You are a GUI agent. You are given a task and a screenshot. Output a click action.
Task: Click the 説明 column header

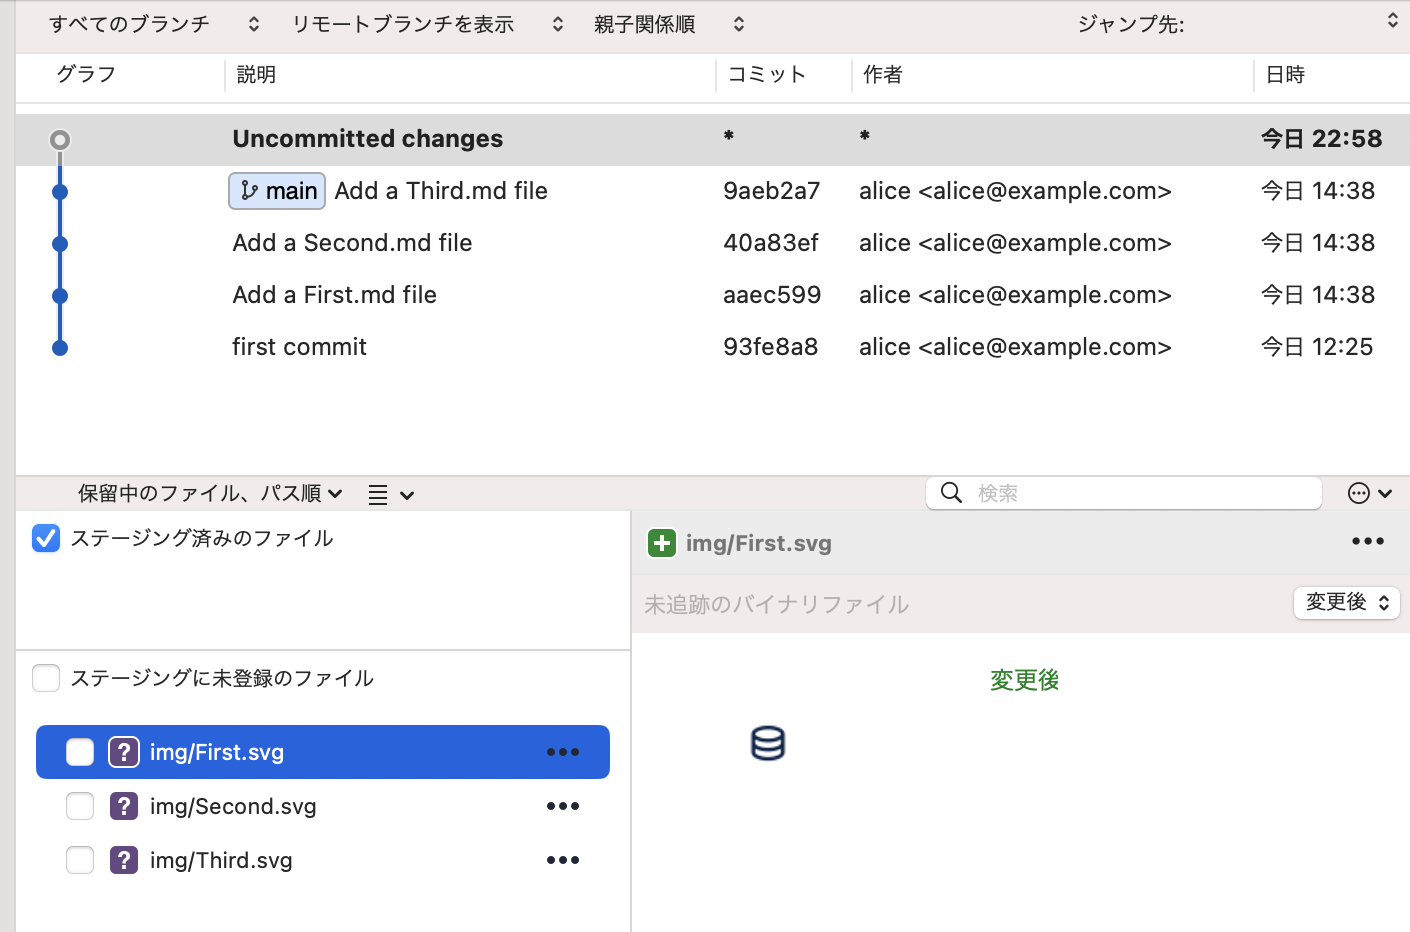point(256,74)
